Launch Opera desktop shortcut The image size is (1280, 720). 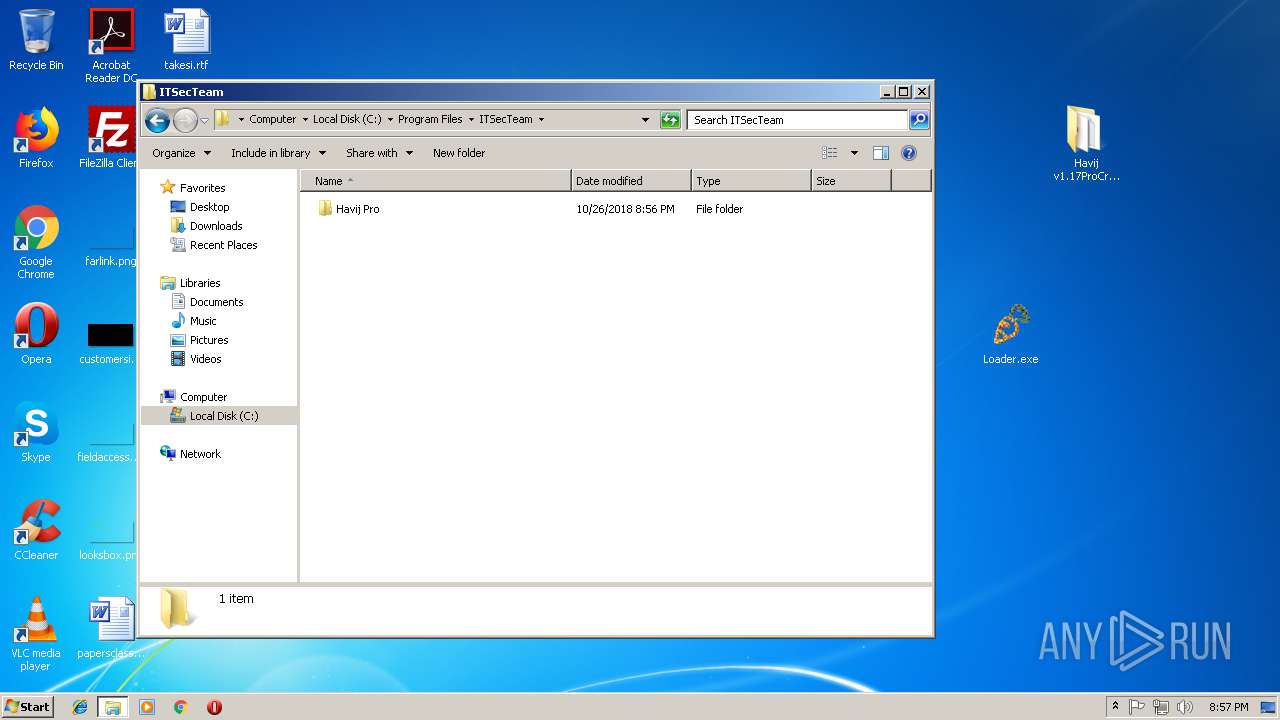pyautogui.click(x=36, y=334)
